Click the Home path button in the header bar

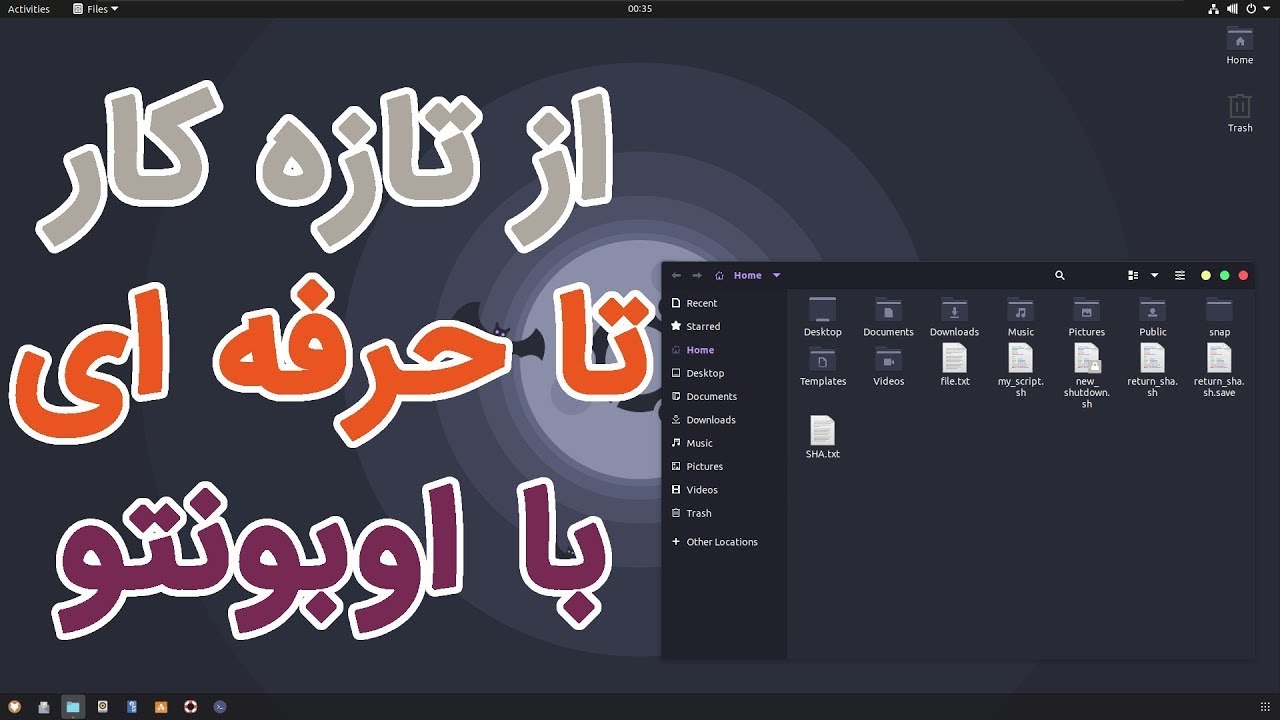(740, 275)
